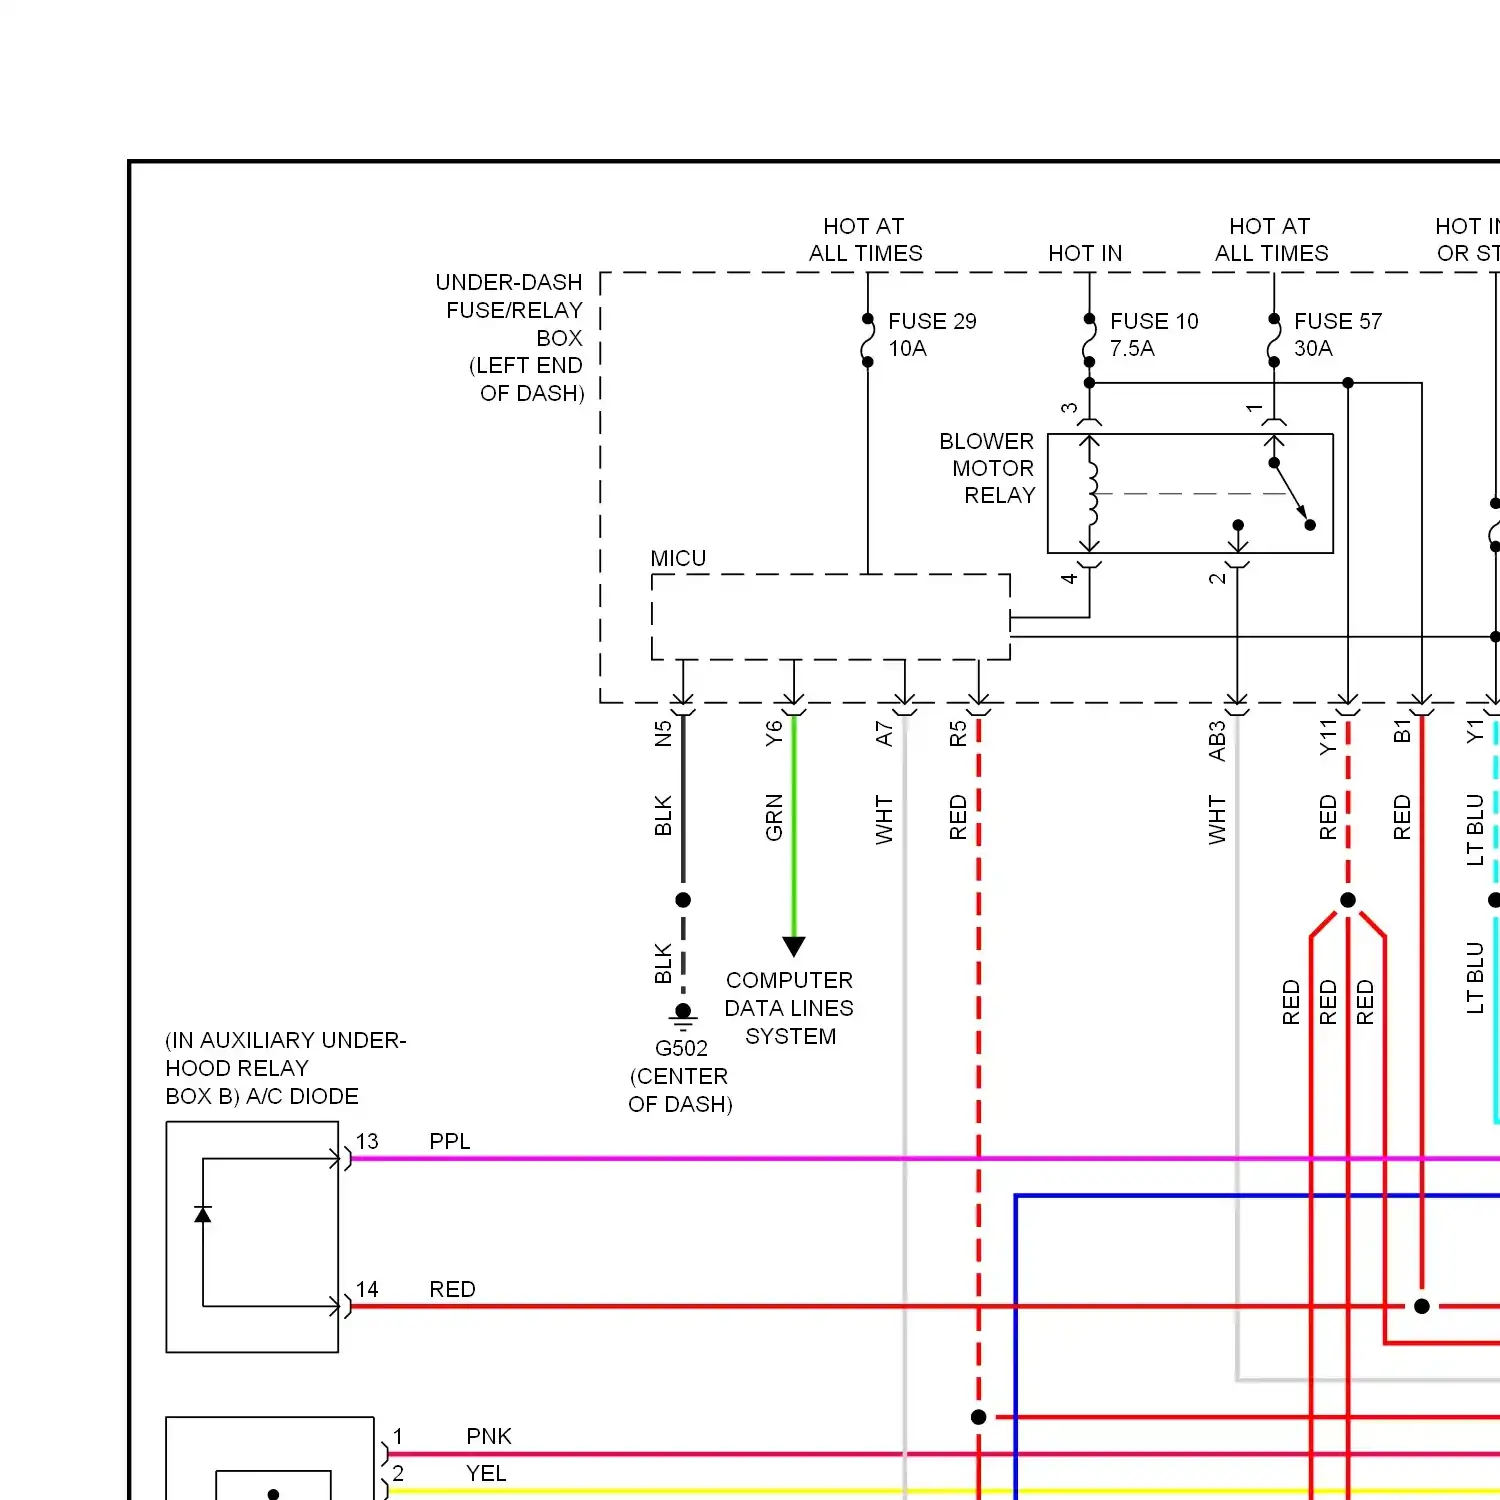Click the "RED" label next to pin 14
The image size is (1500, 1500).
point(452,1289)
